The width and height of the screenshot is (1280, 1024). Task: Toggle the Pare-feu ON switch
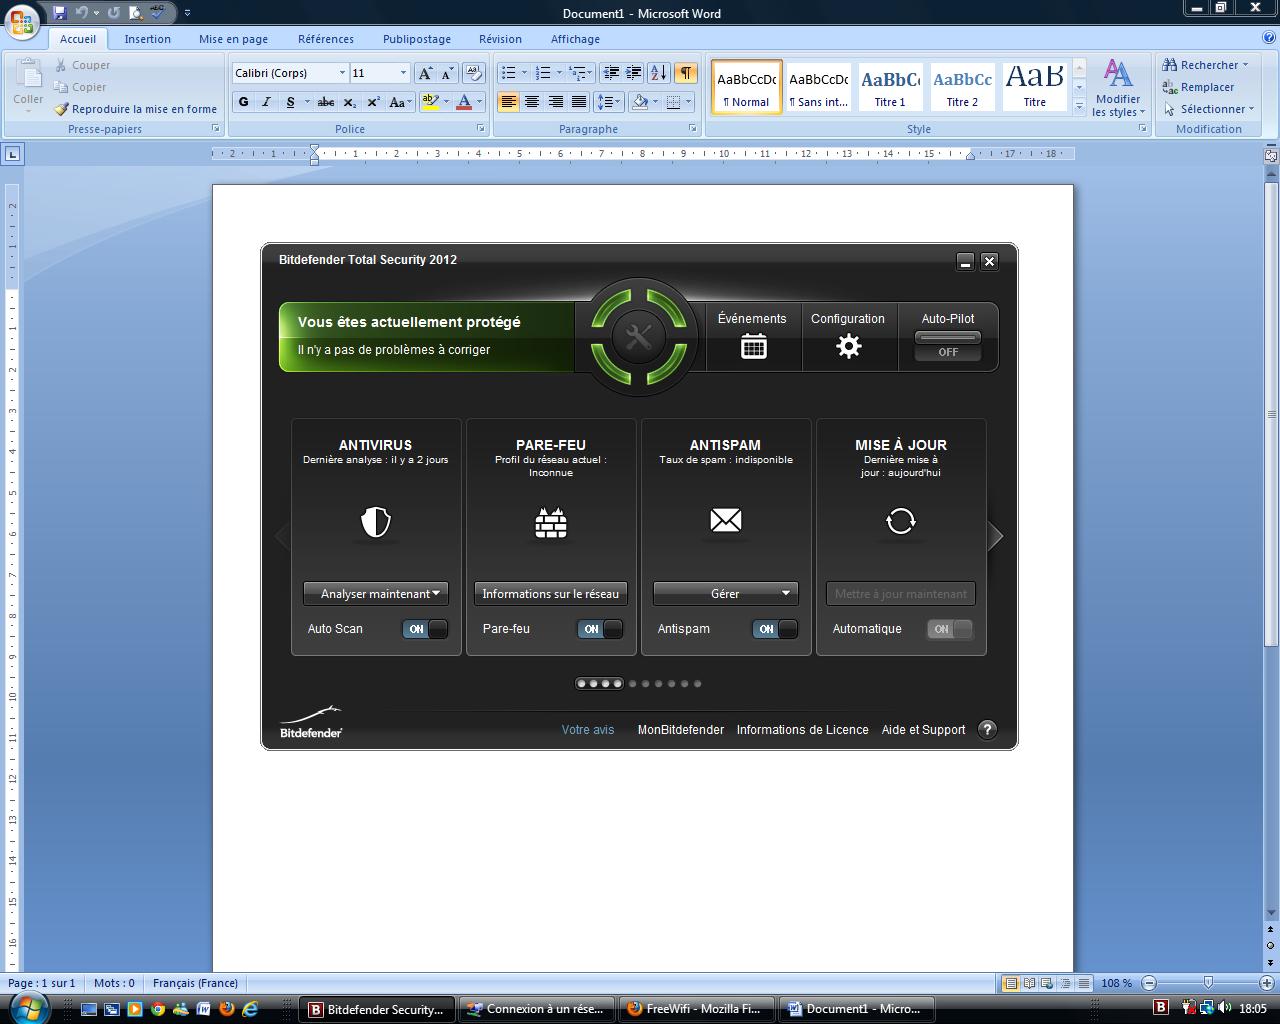[x=600, y=629]
